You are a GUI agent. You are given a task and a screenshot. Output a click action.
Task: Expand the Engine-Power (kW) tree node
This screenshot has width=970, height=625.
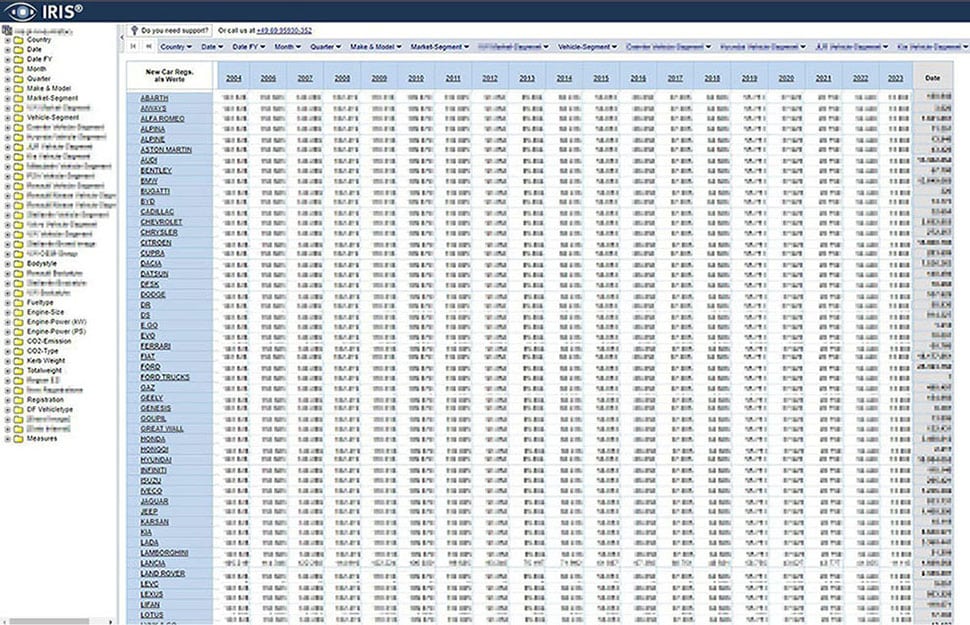7,322
